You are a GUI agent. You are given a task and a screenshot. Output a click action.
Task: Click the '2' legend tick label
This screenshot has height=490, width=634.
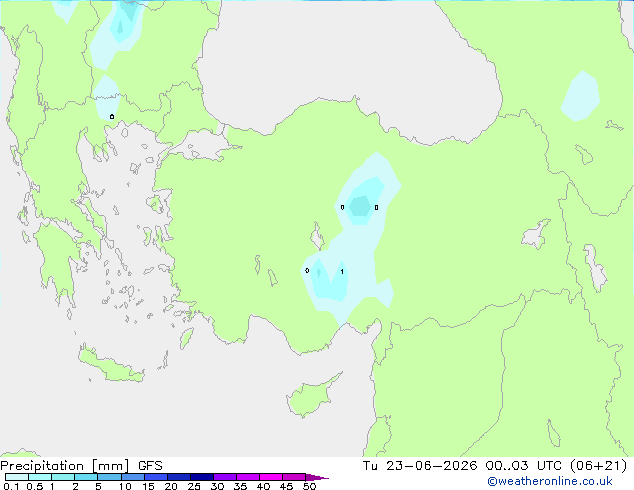pos(75,486)
